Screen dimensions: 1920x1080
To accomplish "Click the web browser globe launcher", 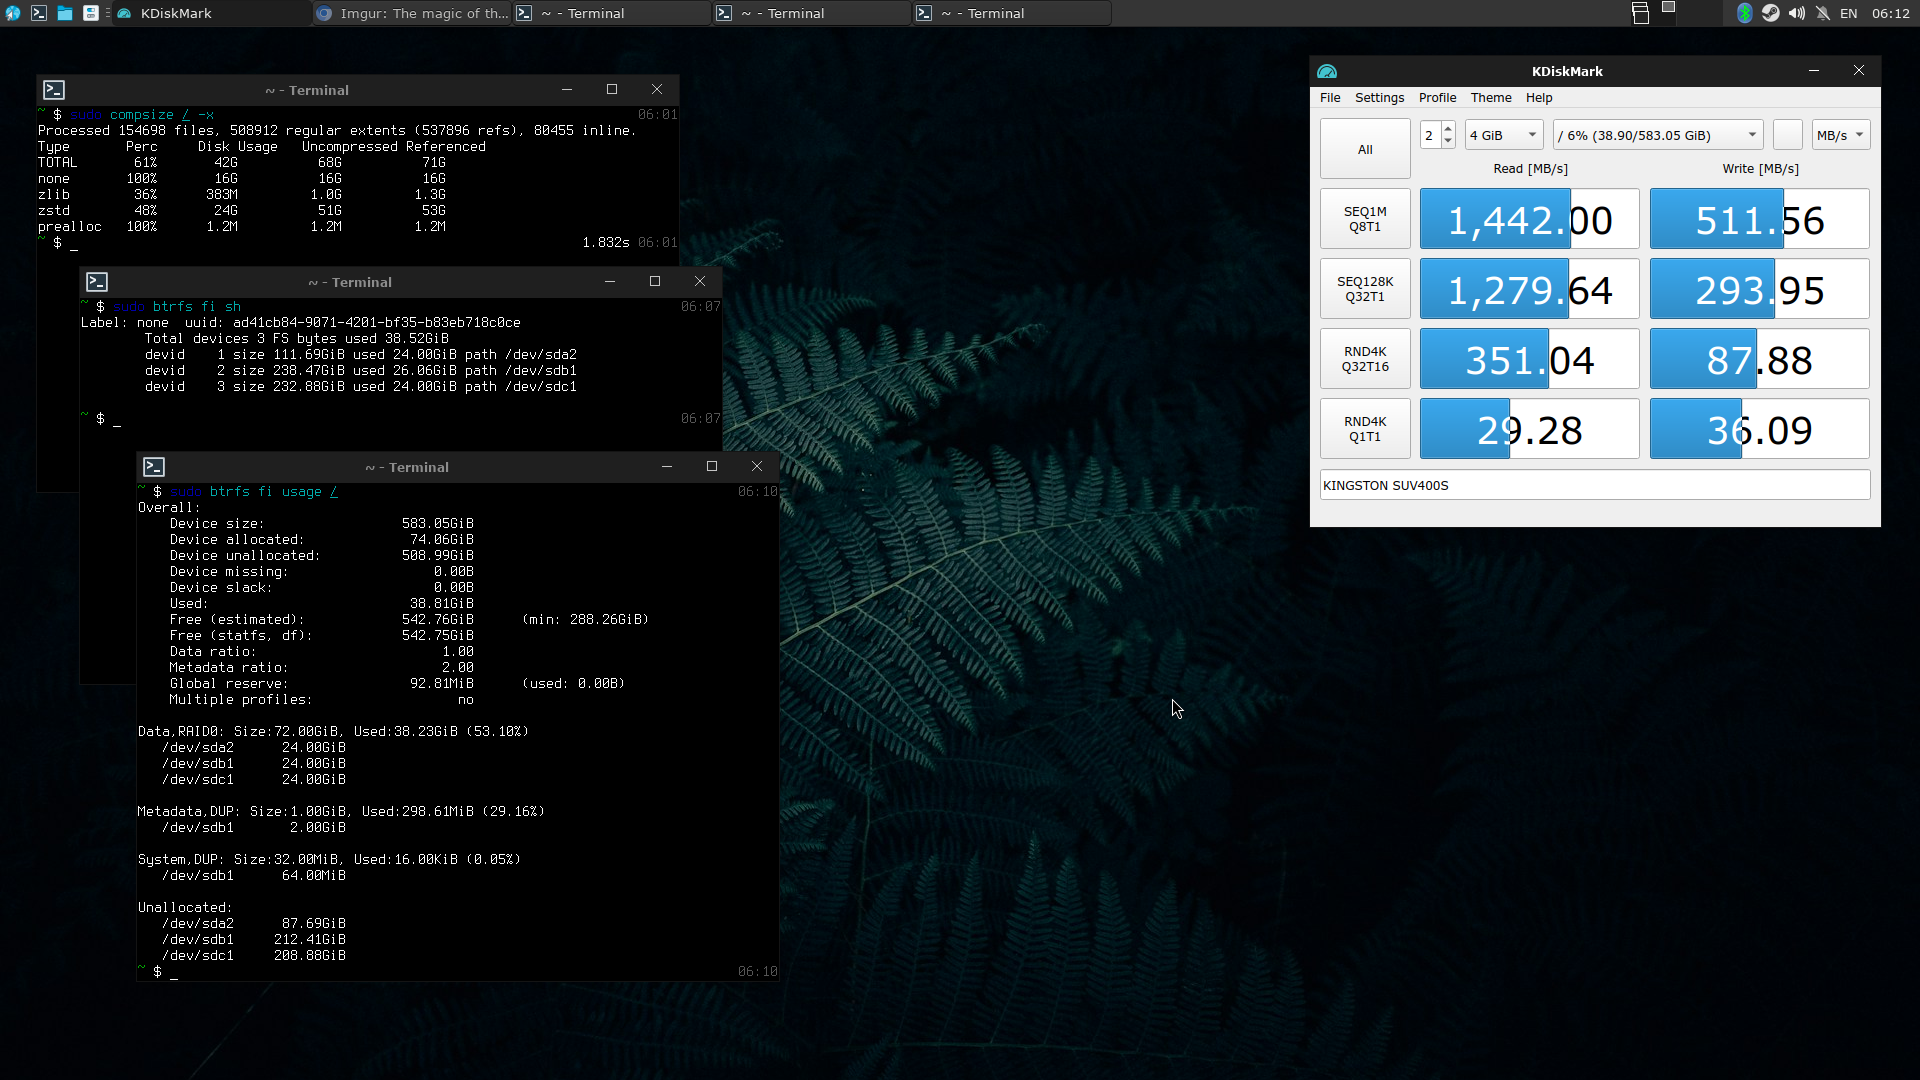I will click(13, 13).
